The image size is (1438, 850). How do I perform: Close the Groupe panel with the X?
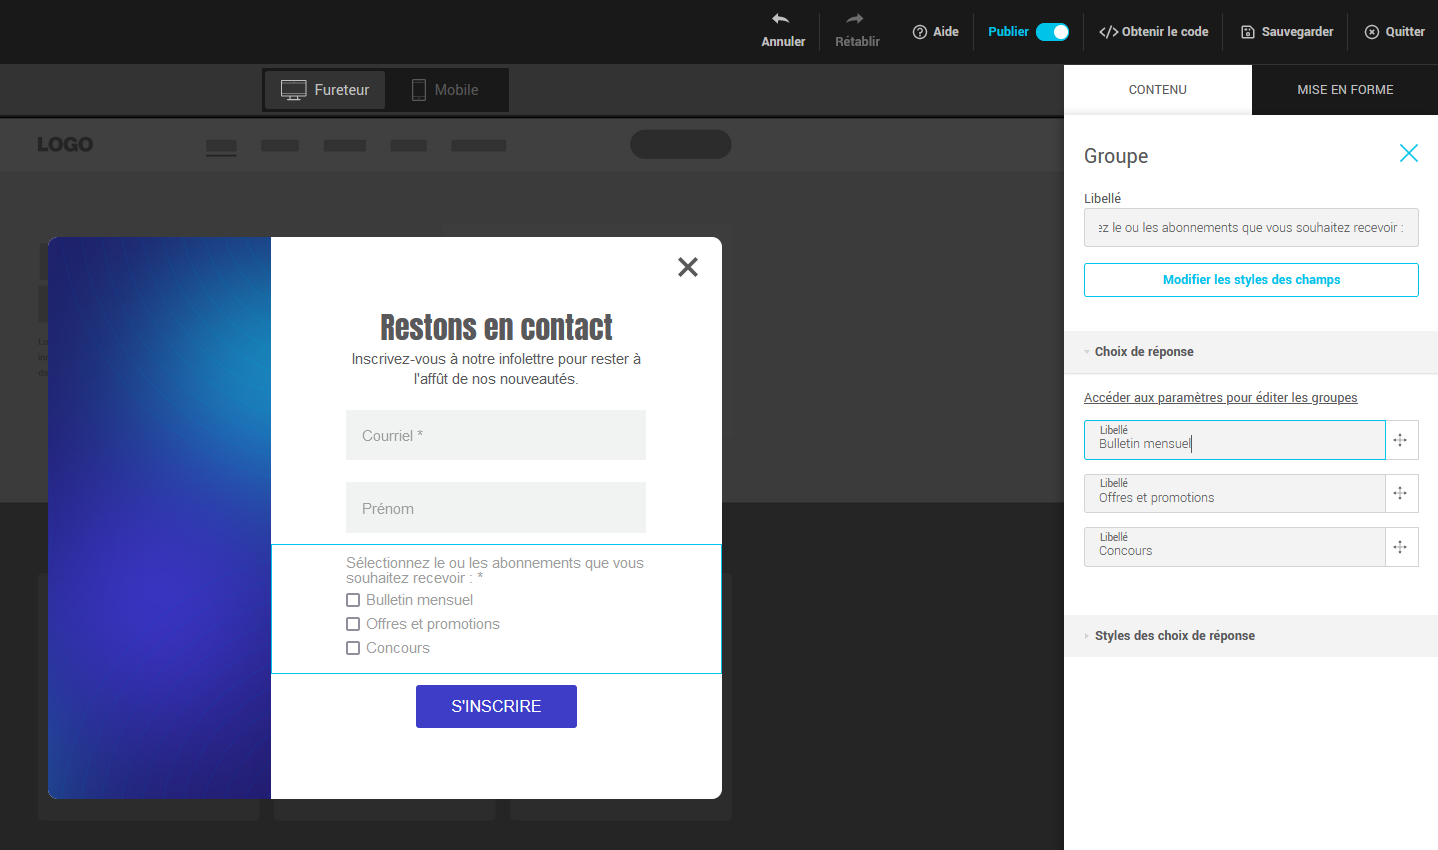1408,153
